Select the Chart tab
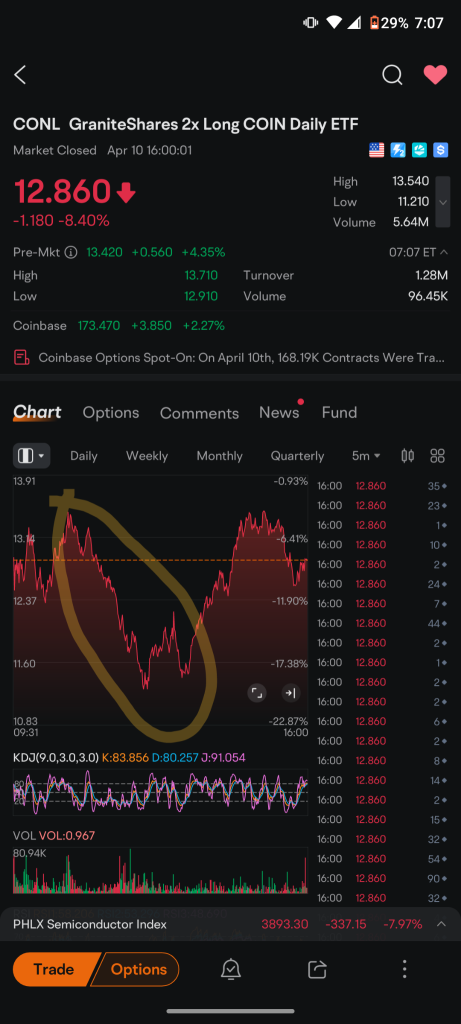Image resolution: width=461 pixels, height=1024 pixels. point(37,412)
